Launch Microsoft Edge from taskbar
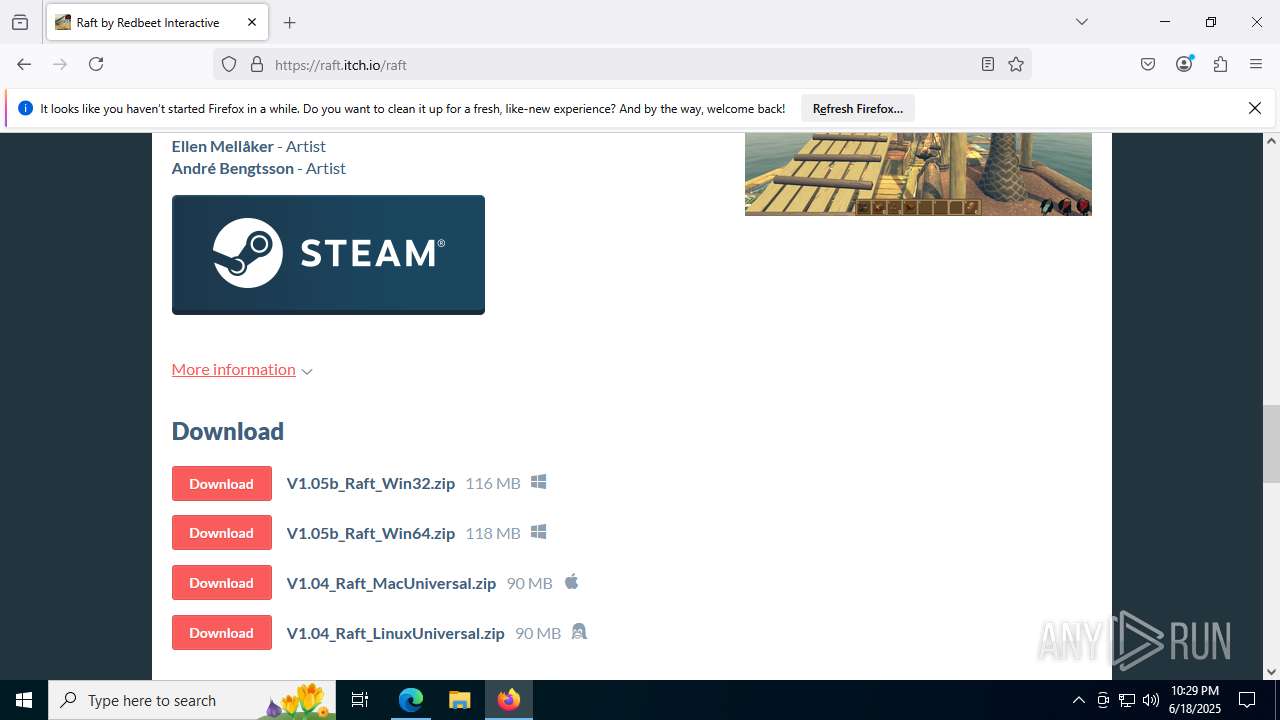1280x720 pixels. point(411,700)
